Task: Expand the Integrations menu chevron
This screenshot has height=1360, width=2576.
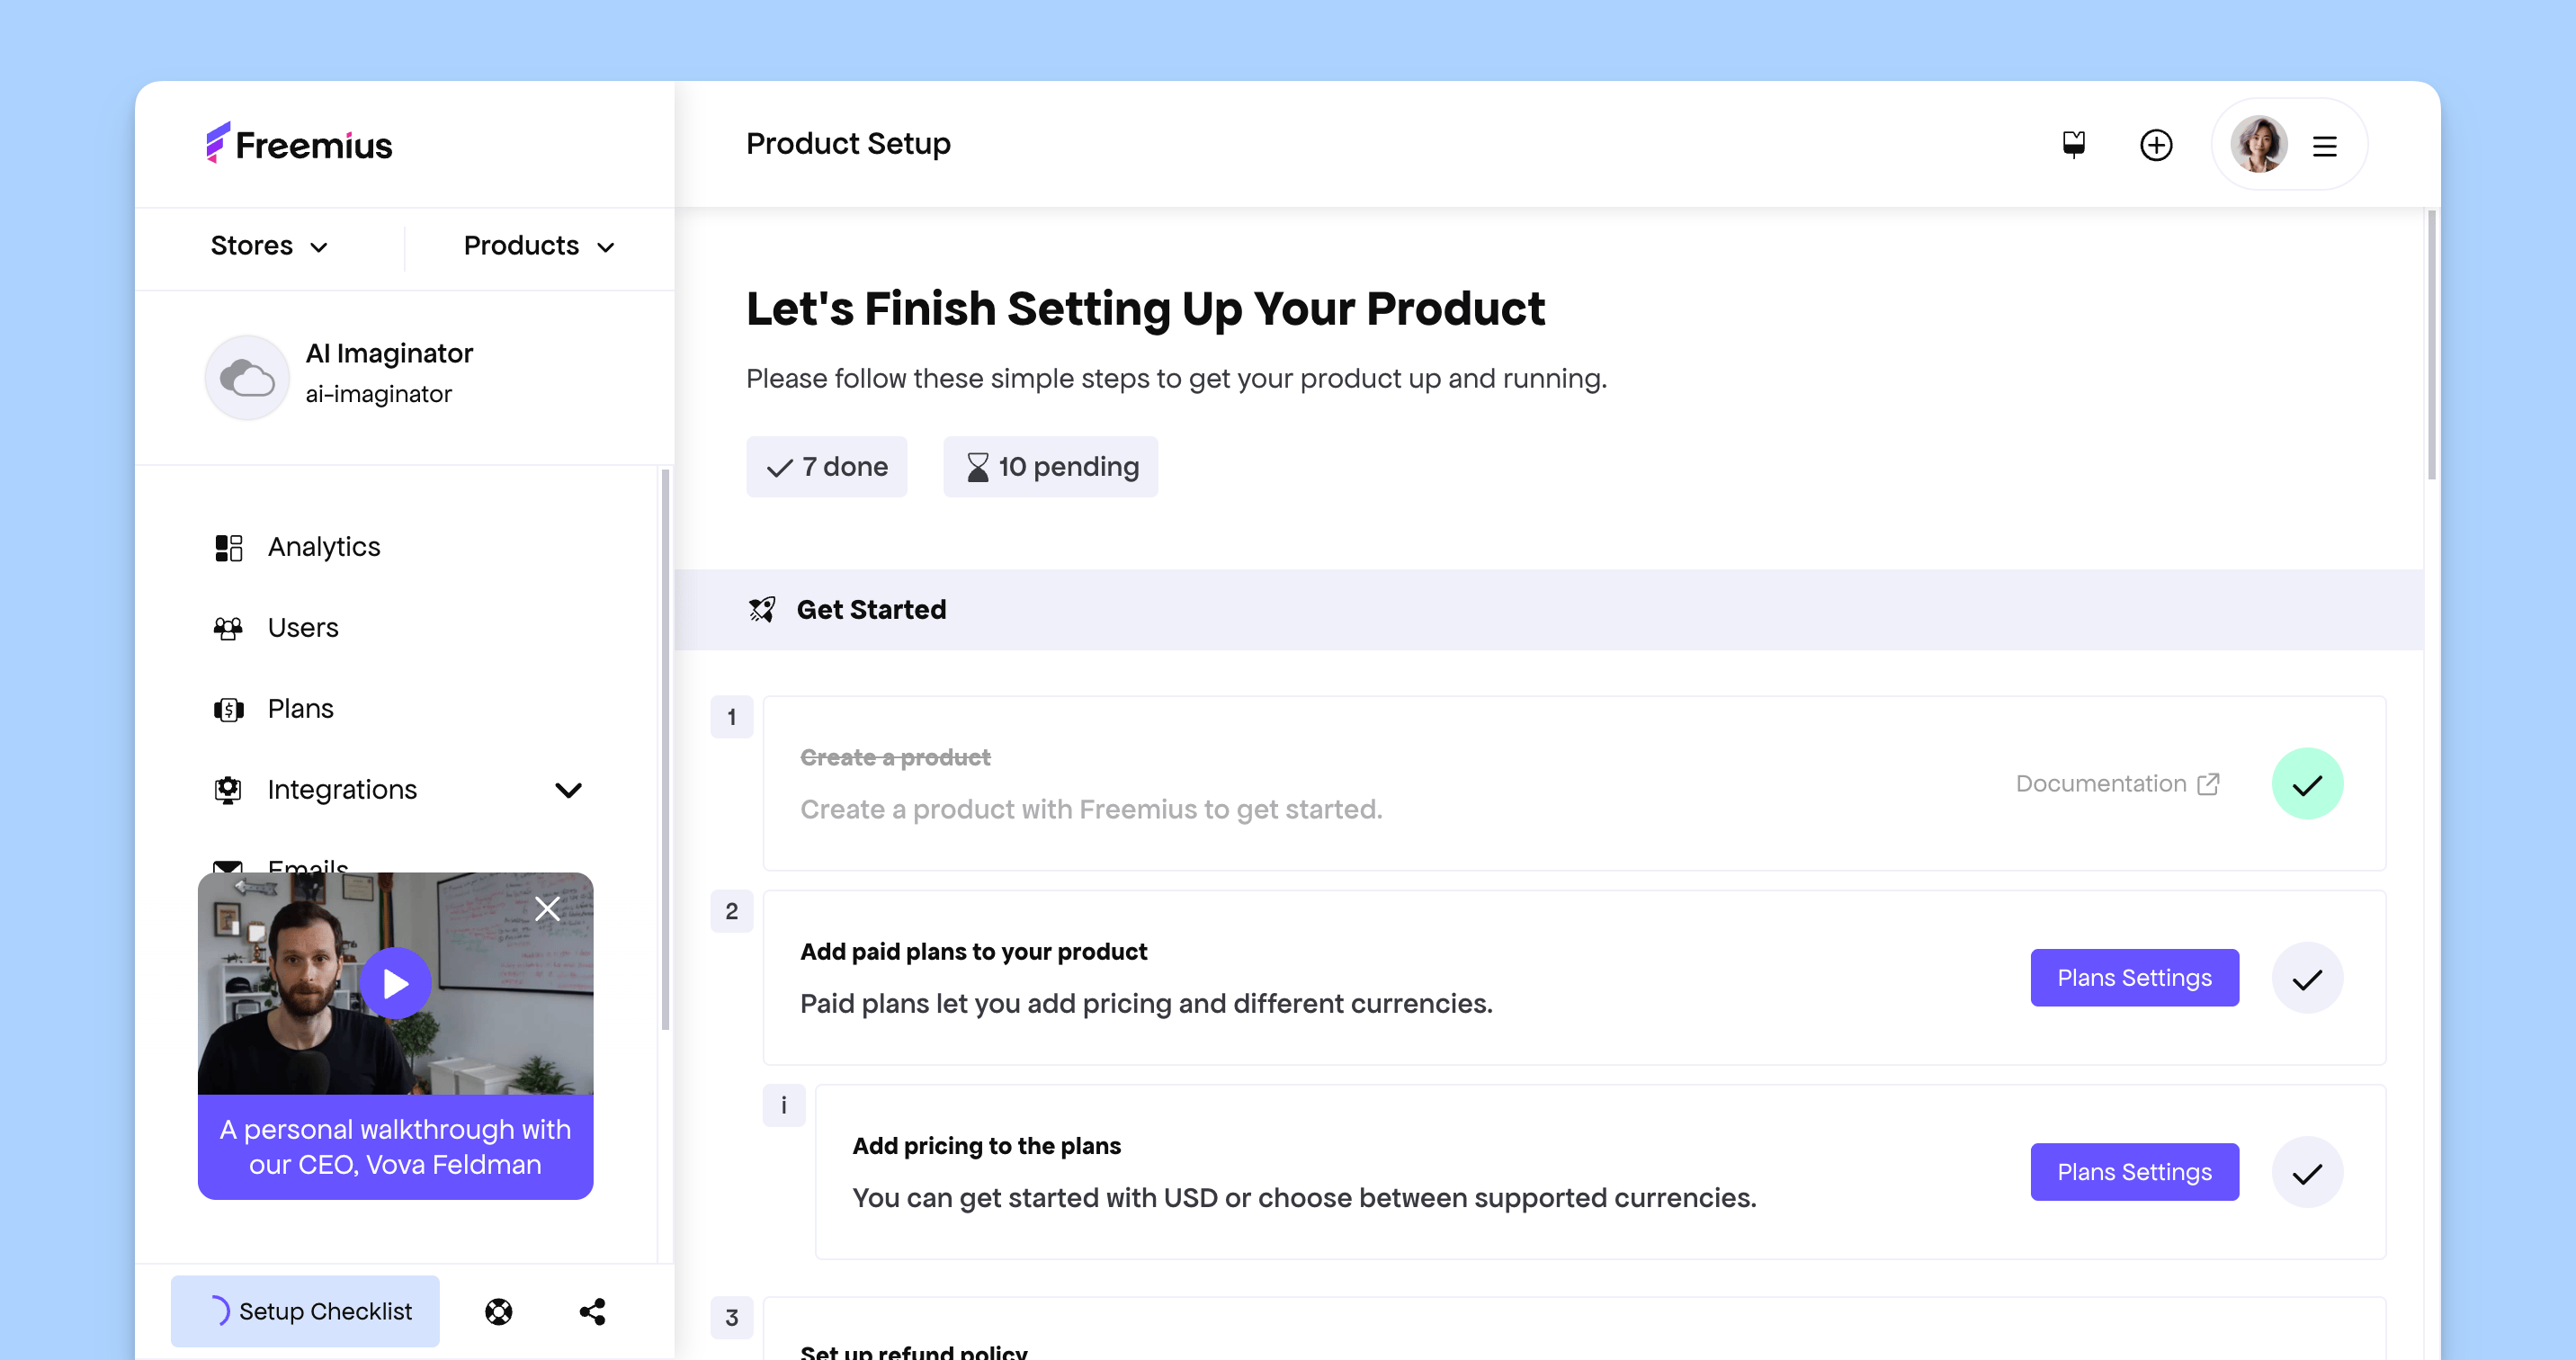Action: [568, 790]
